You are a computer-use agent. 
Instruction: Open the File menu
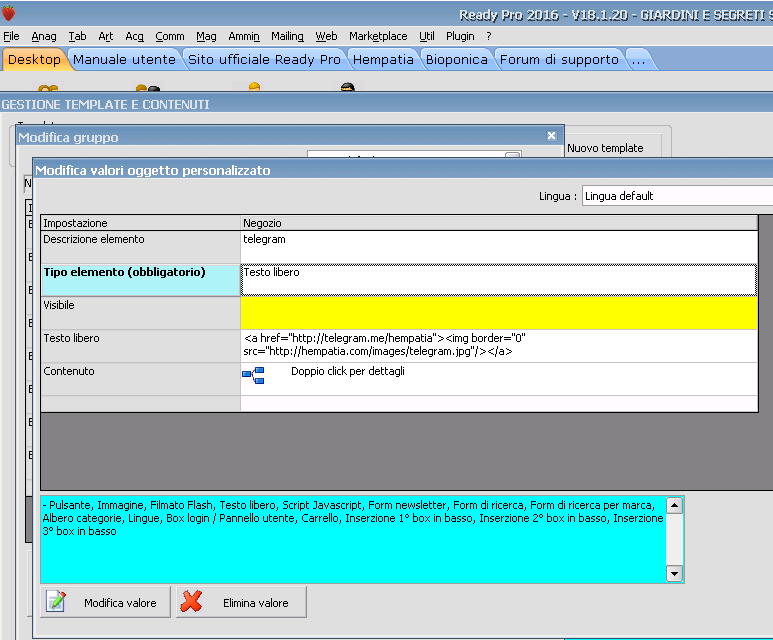(x=11, y=36)
